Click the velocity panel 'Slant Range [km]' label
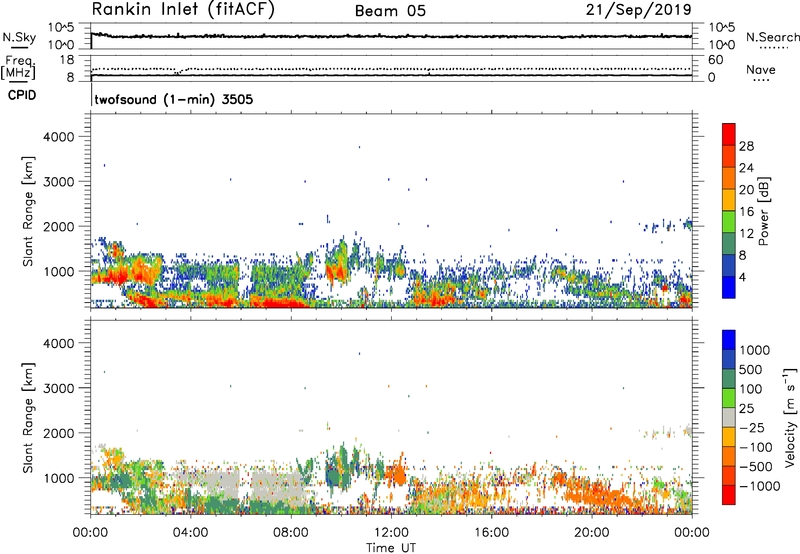The width and height of the screenshot is (800, 554). pyautogui.click(x=28, y=418)
